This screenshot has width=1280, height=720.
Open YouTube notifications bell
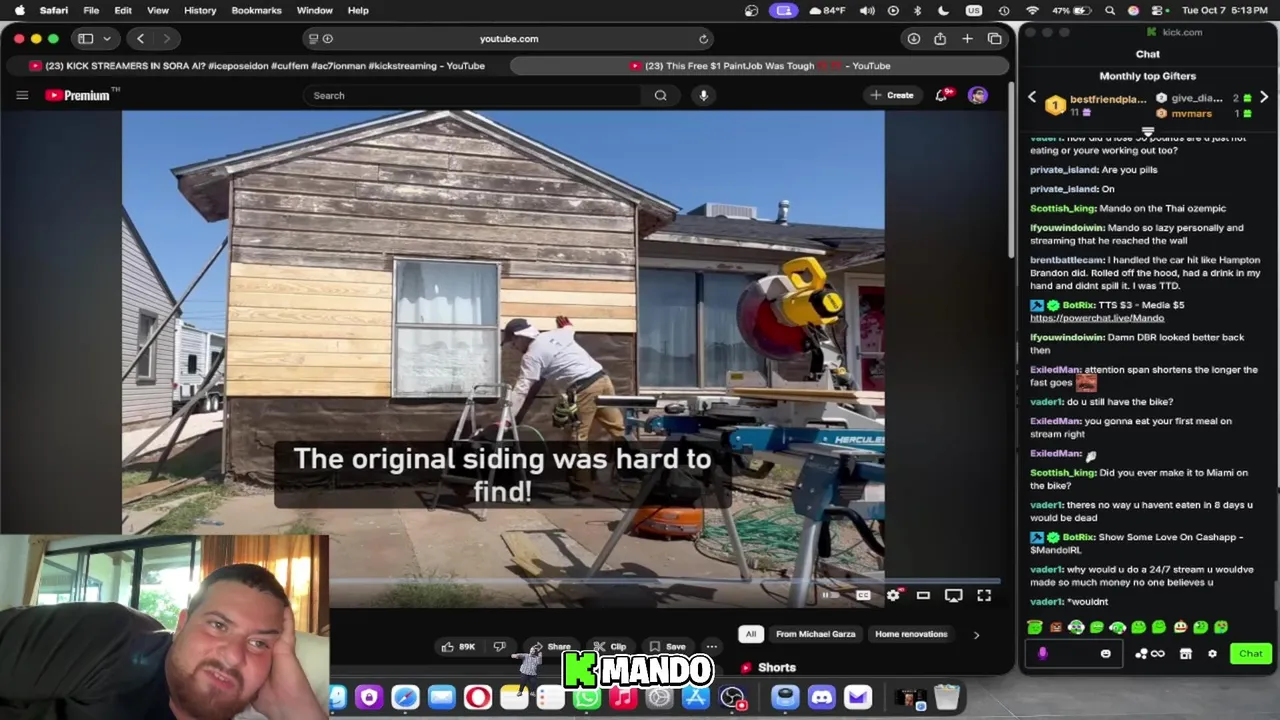tap(942, 95)
